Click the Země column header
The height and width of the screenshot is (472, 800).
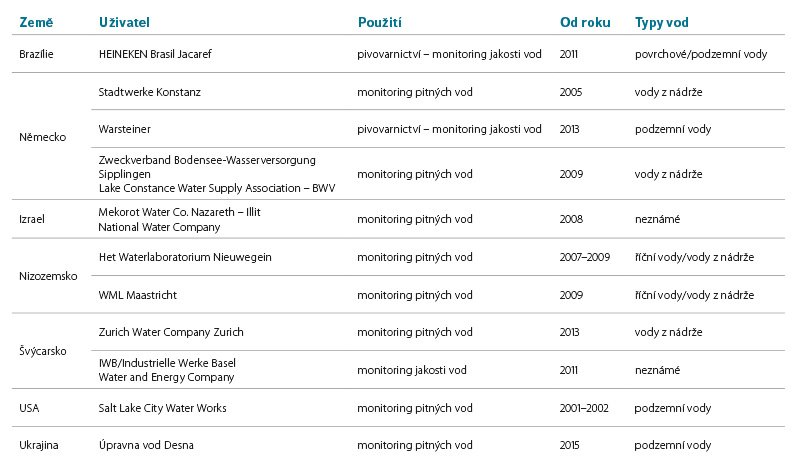36,22
